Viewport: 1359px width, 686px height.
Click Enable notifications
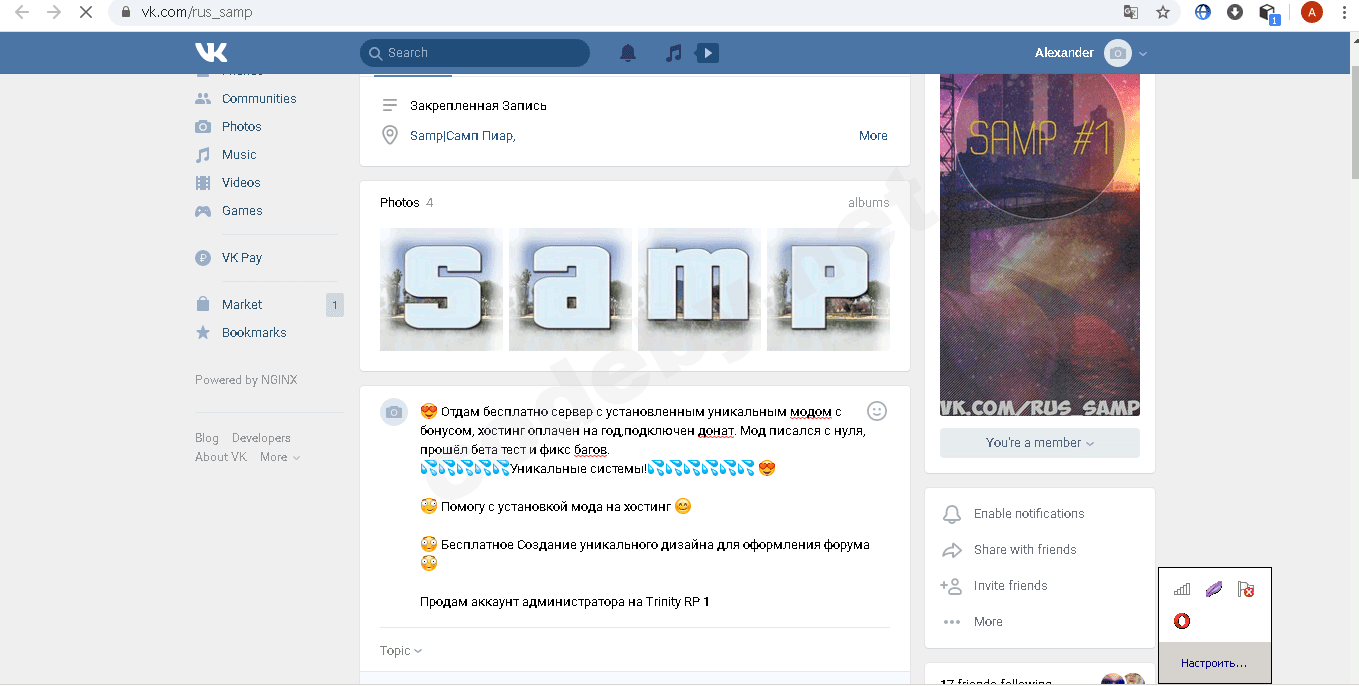tap(1029, 514)
